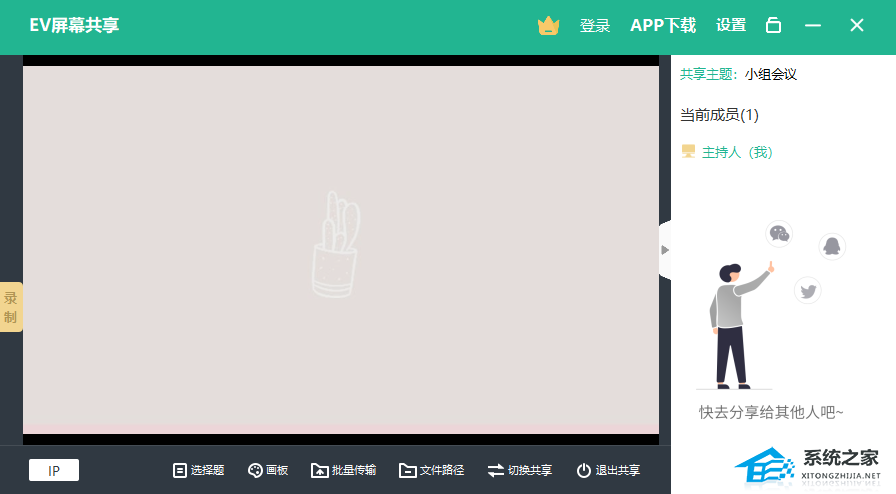This screenshot has width=896, height=494.
Task: Click the shared screen preview area
Action: (x=341, y=250)
